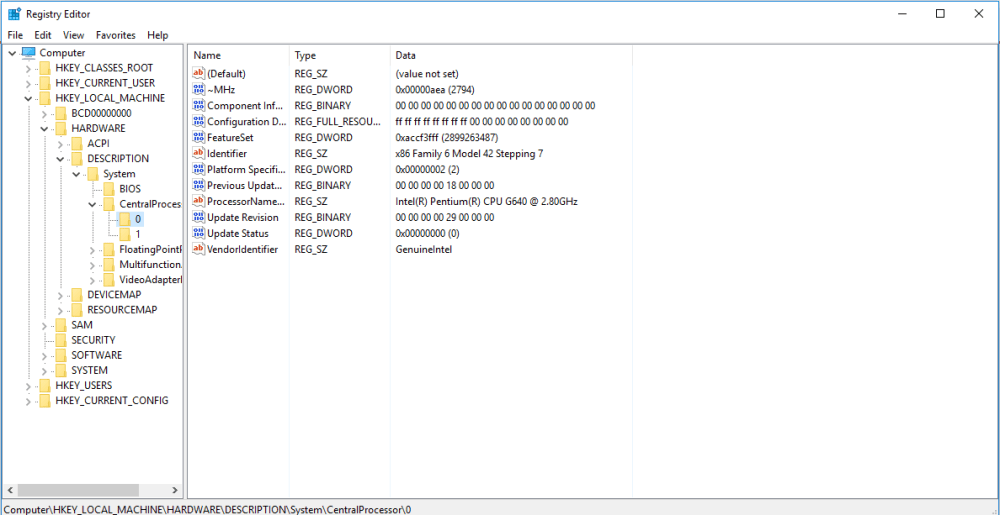Screen dimensions: 1000x515
Task: Click the FeatureSet binary value icon
Action: (x=198, y=137)
